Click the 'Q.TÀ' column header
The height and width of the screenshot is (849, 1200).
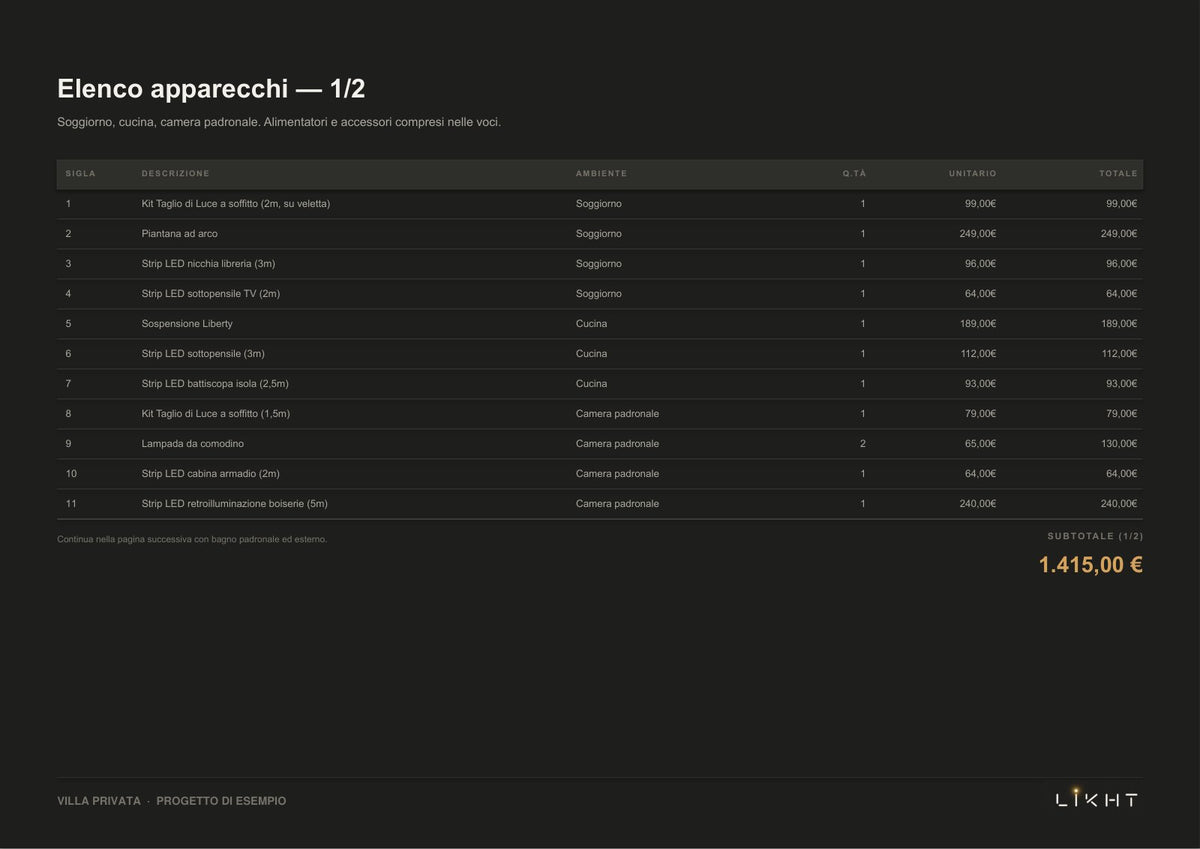pos(854,174)
